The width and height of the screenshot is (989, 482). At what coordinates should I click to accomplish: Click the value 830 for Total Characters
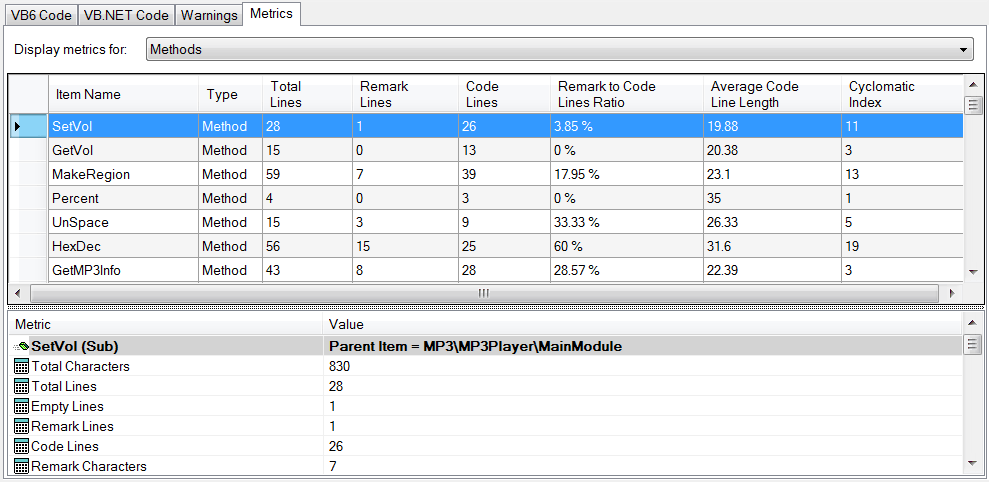point(339,367)
